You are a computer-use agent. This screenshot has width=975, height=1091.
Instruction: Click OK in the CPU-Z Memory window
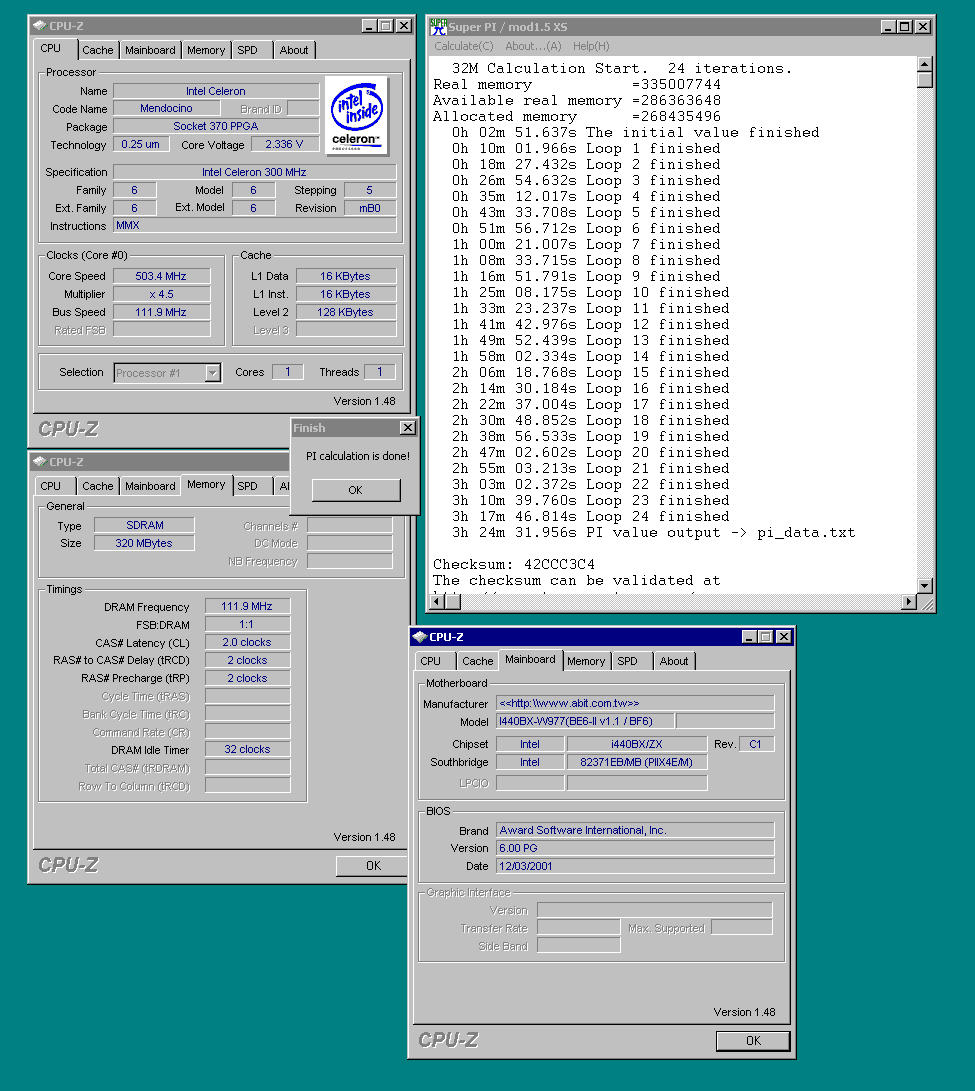[373, 866]
